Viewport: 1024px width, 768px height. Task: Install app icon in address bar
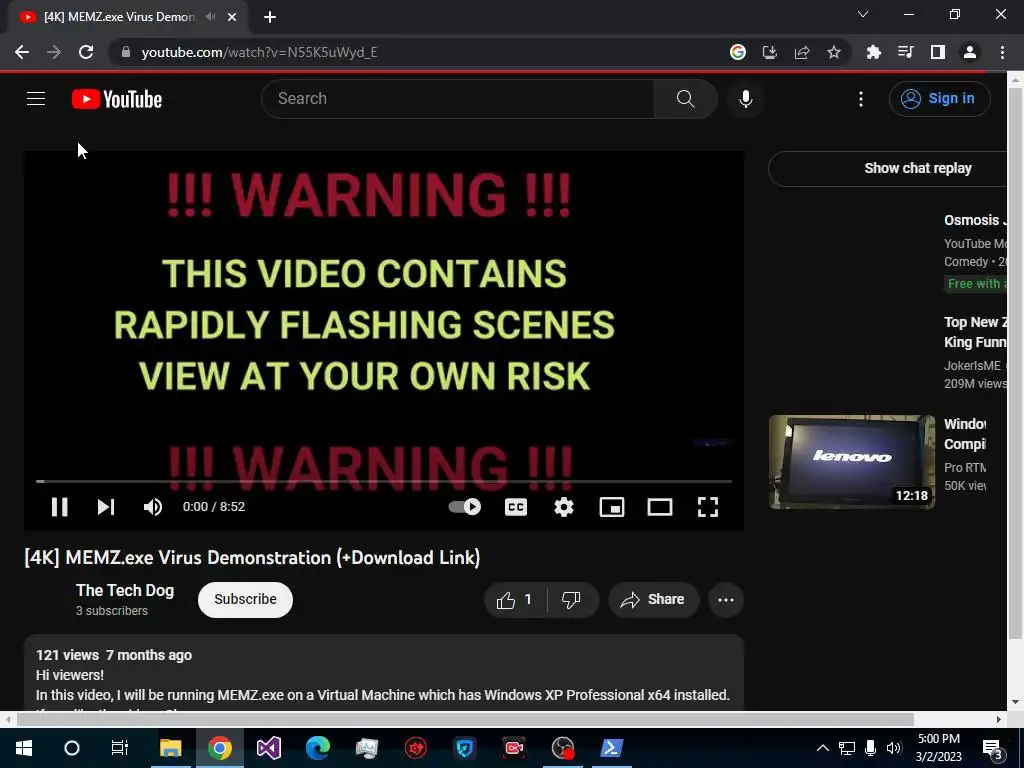click(x=770, y=52)
